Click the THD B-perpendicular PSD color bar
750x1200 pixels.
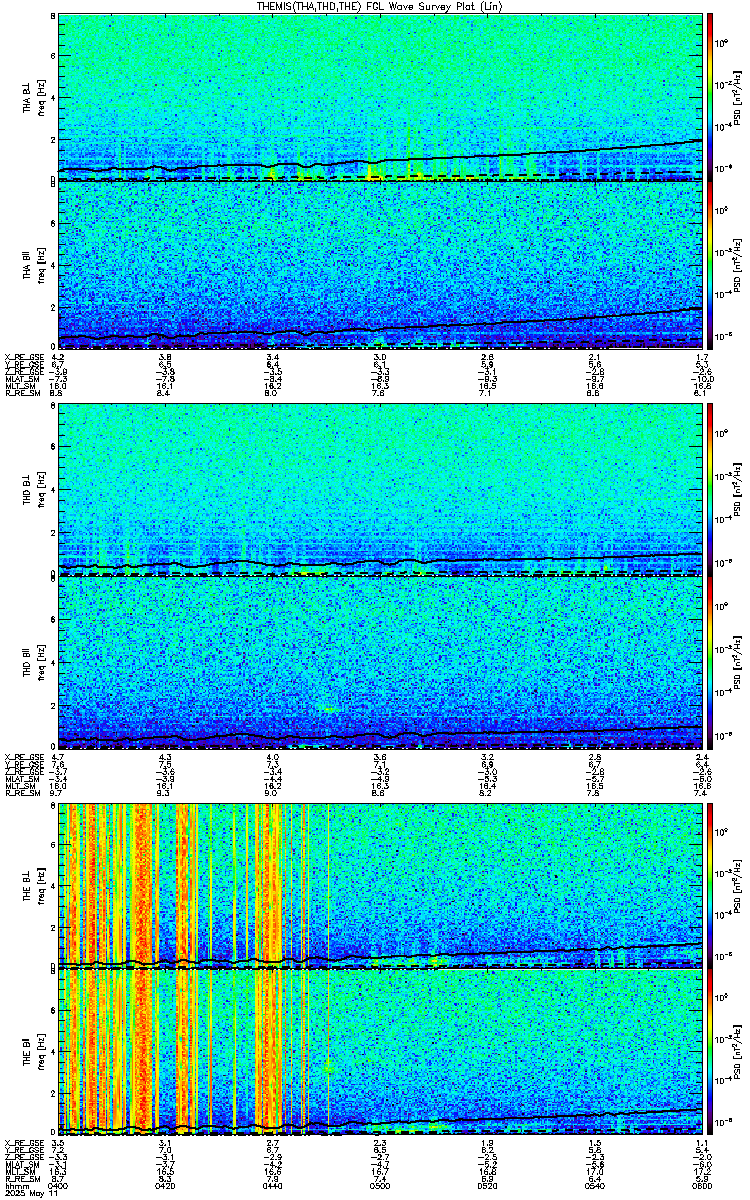tap(710, 489)
